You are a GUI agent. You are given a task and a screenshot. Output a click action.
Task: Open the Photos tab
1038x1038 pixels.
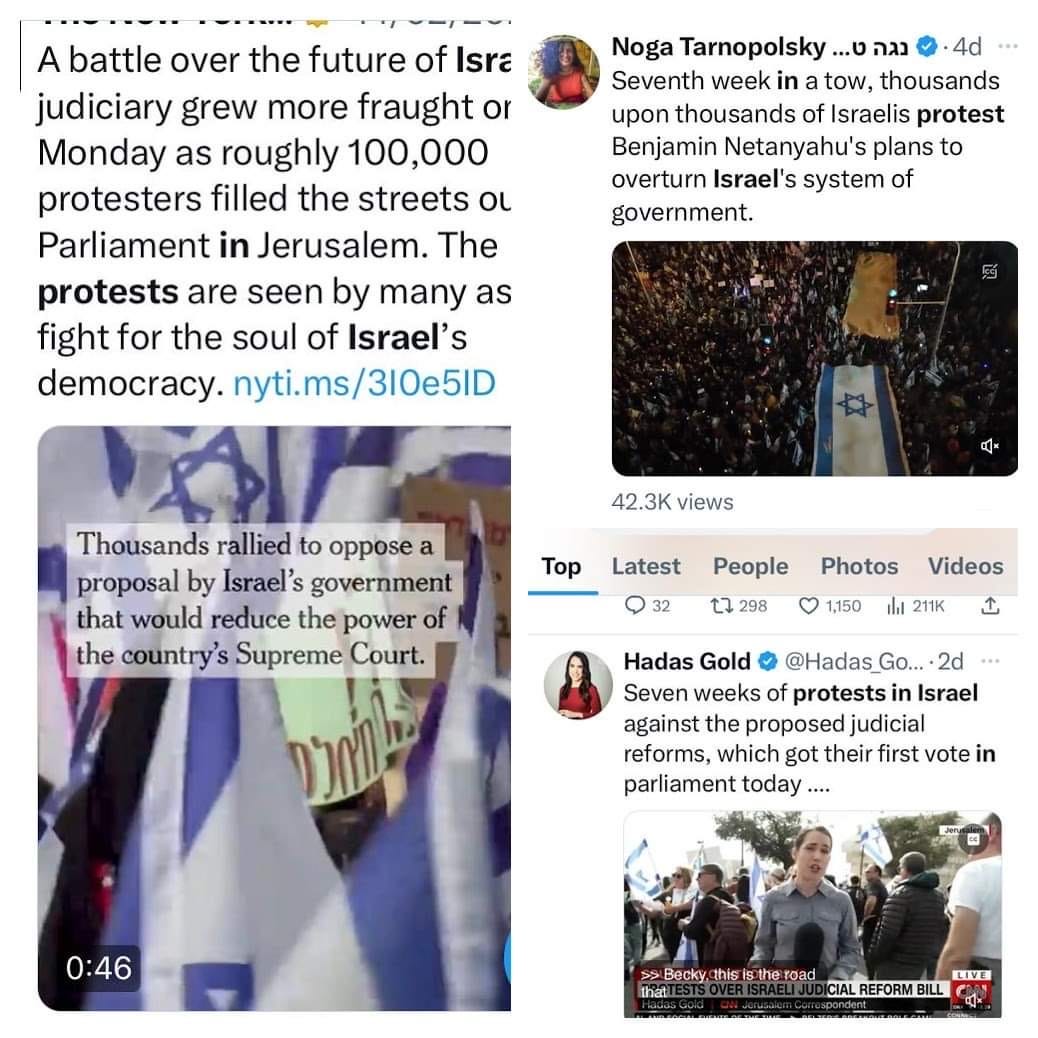coord(859,566)
